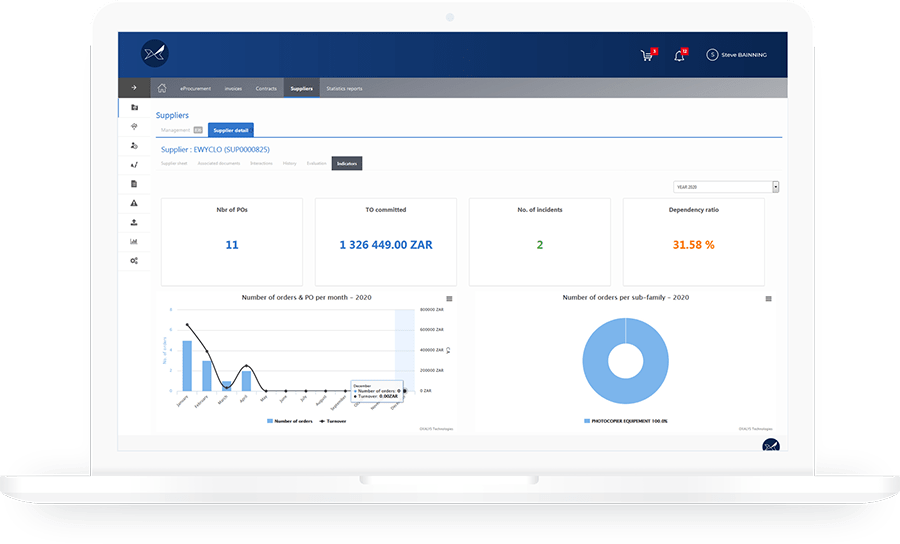Open the building icon in sidebar
Viewport: 900px width, 544px height.
click(134, 107)
